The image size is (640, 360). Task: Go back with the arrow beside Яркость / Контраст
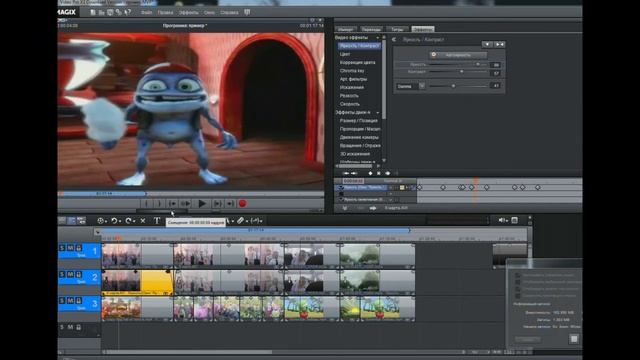[394, 40]
